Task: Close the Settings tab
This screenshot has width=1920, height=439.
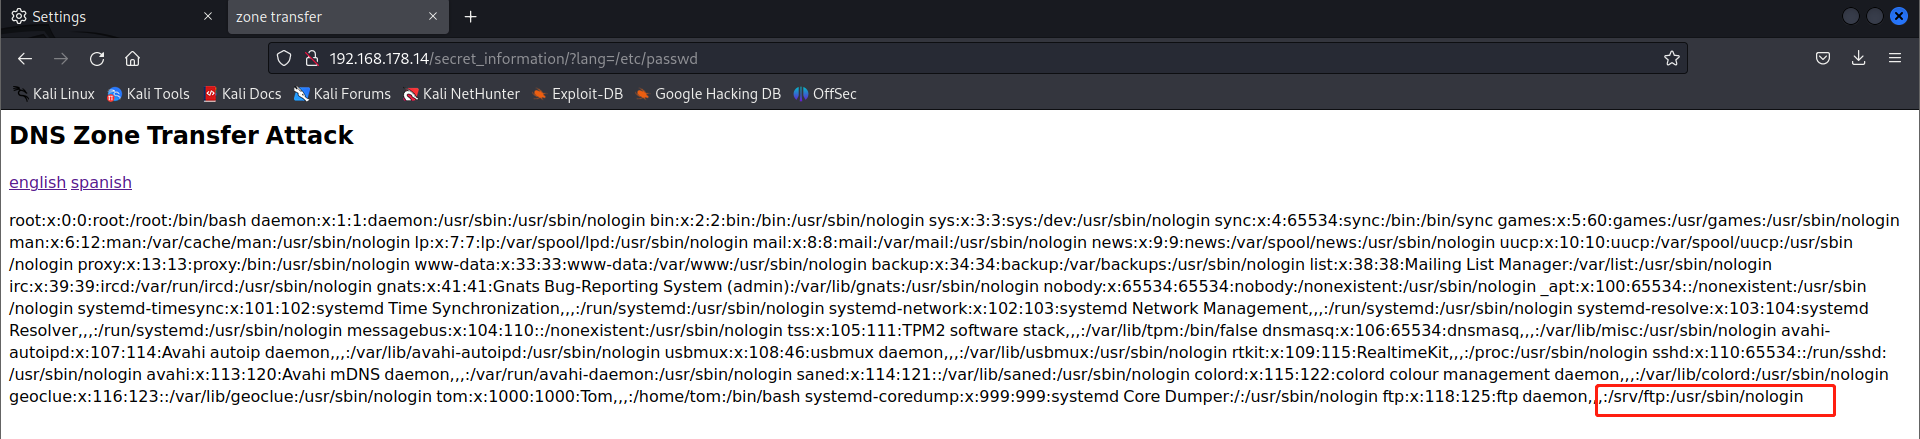Action: (x=208, y=17)
